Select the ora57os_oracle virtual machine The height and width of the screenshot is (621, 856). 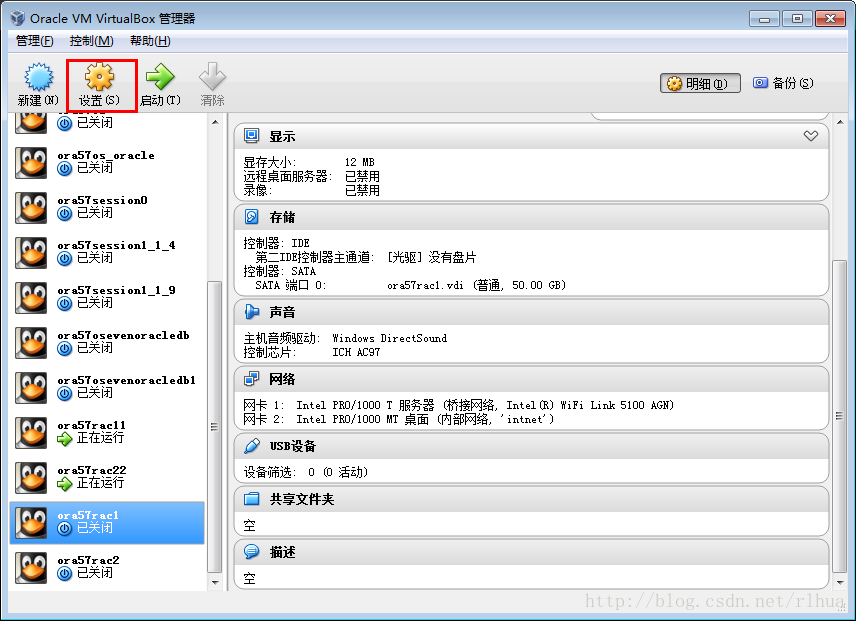(x=108, y=163)
